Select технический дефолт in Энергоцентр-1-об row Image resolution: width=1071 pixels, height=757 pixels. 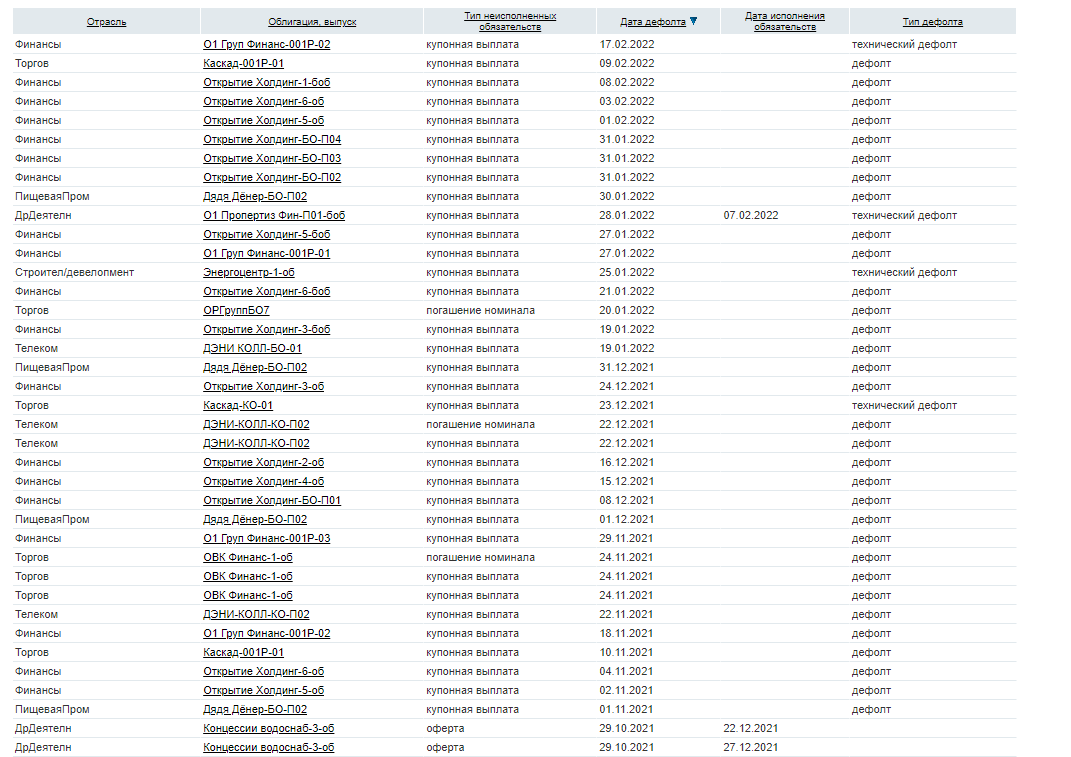(904, 273)
